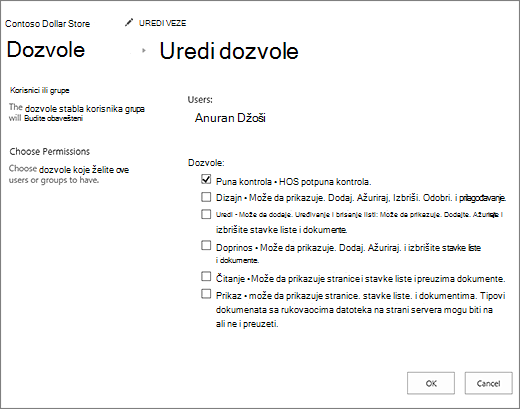Screen dimensions: 520x409
Task: Click the Dozvole: label above checkboxes
Action: tap(206, 163)
